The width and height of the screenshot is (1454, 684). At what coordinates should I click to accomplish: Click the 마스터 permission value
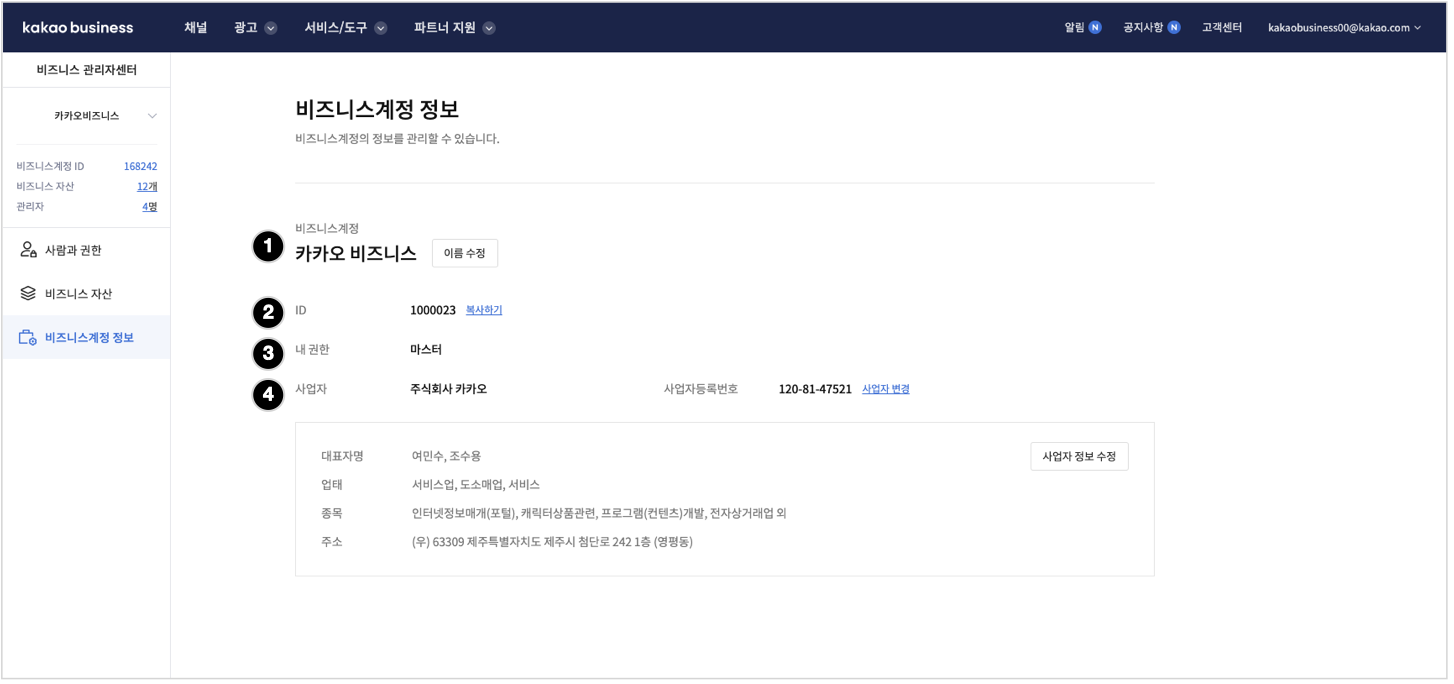click(426, 350)
